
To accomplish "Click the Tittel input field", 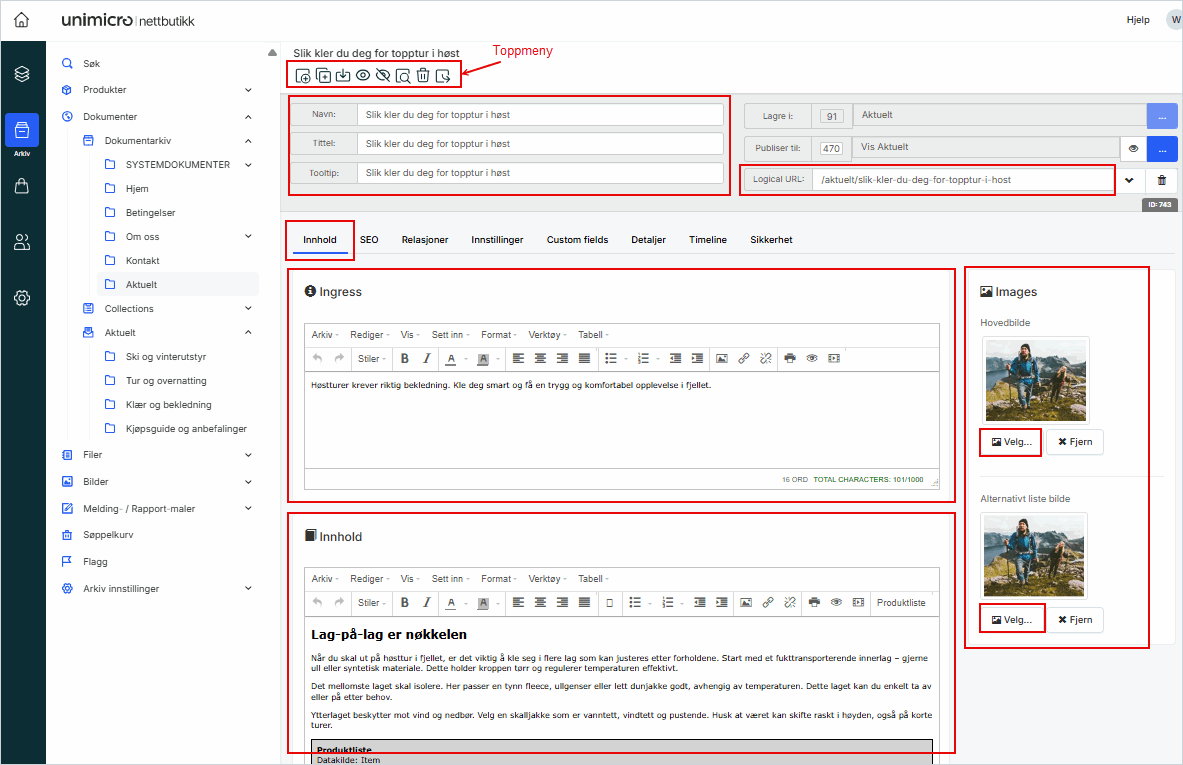I will (540, 144).
